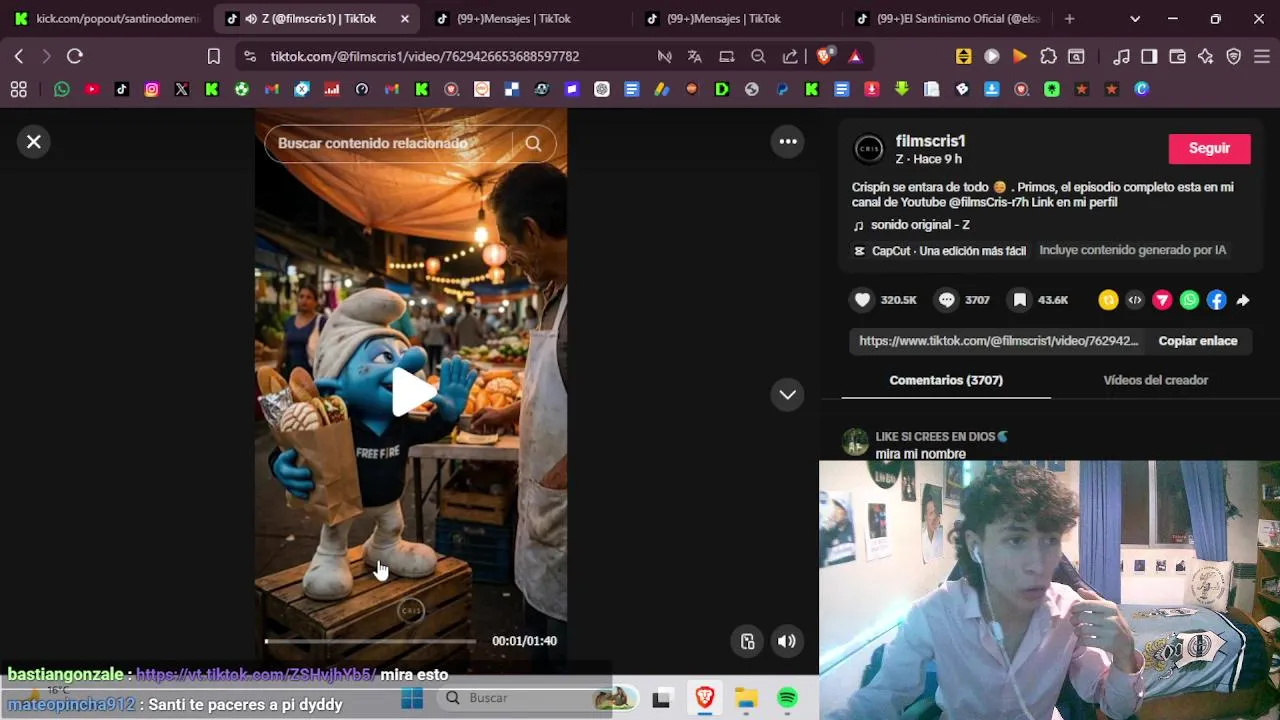
Task: Click the Windows Start button
Action: [412, 698]
